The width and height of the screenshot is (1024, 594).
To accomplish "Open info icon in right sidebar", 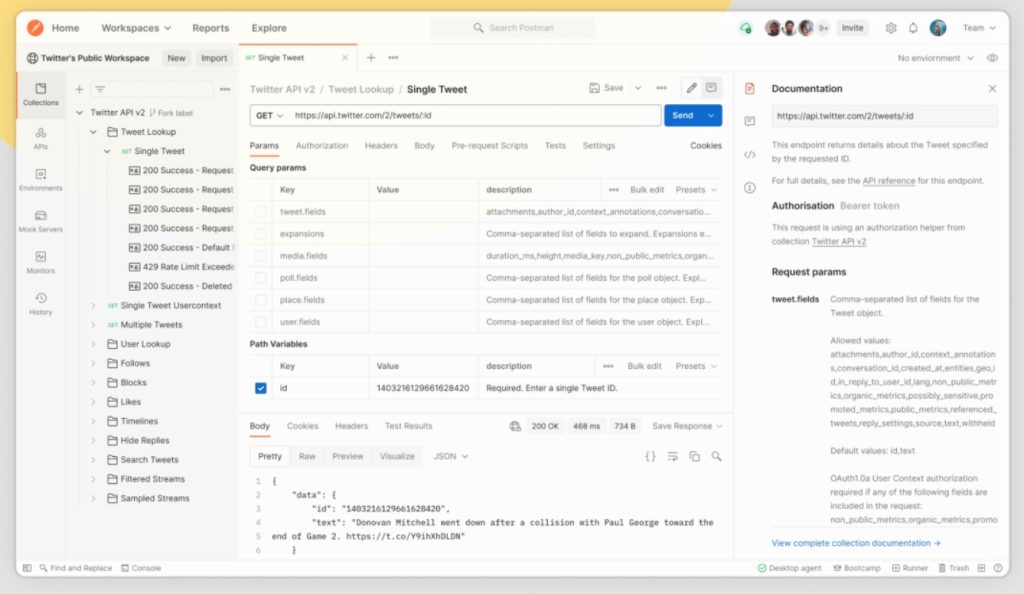I will (750, 188).
